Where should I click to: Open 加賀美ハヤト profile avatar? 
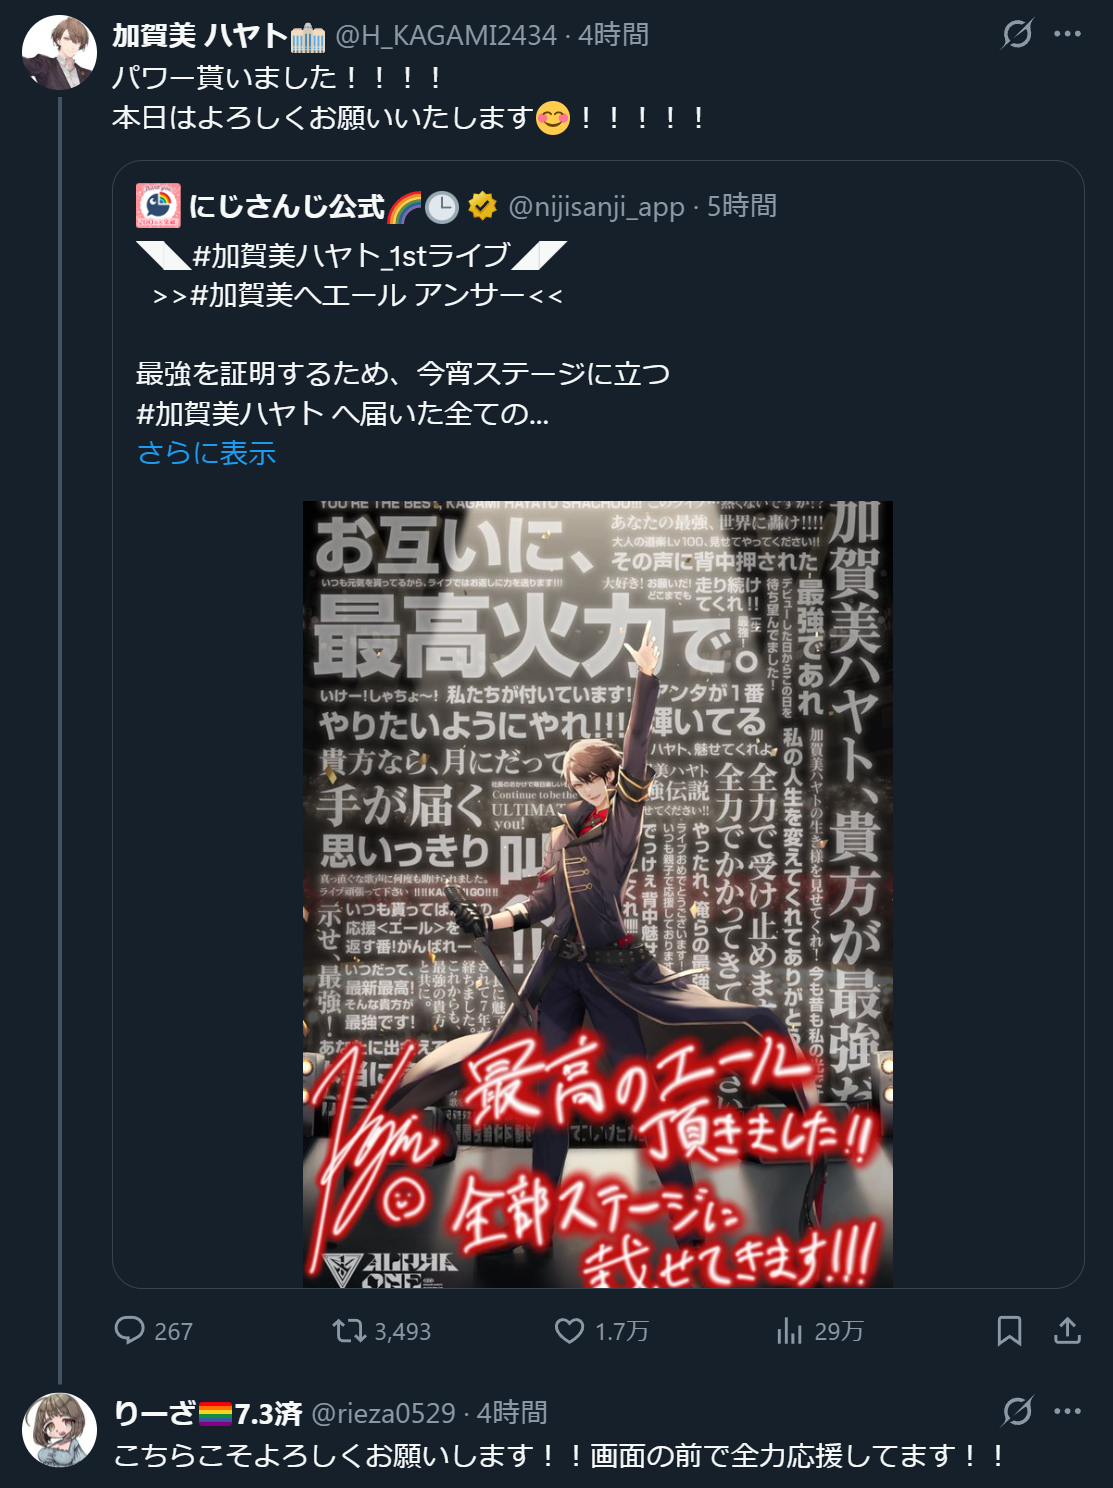[59, 52]
